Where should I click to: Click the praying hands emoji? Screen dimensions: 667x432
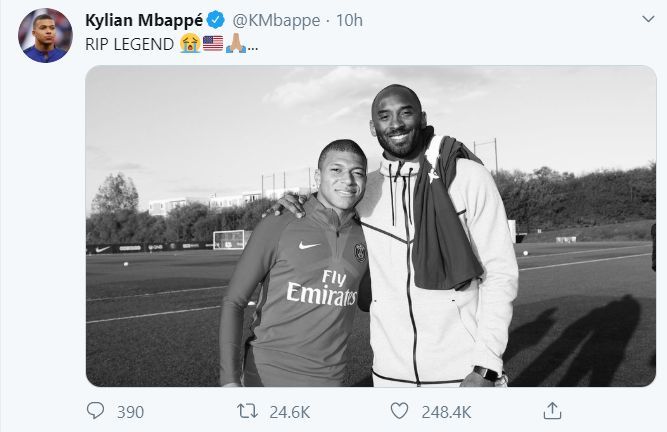point(235,45)
